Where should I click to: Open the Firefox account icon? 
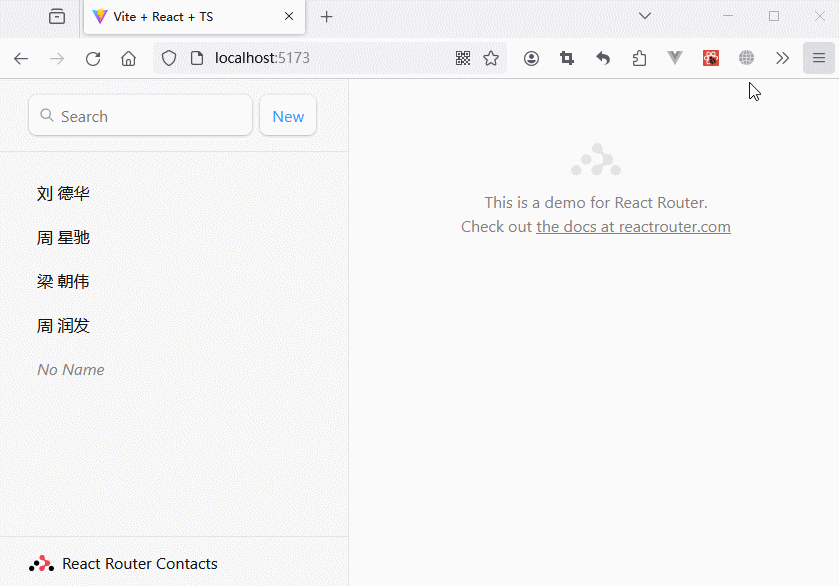point(531,58)
